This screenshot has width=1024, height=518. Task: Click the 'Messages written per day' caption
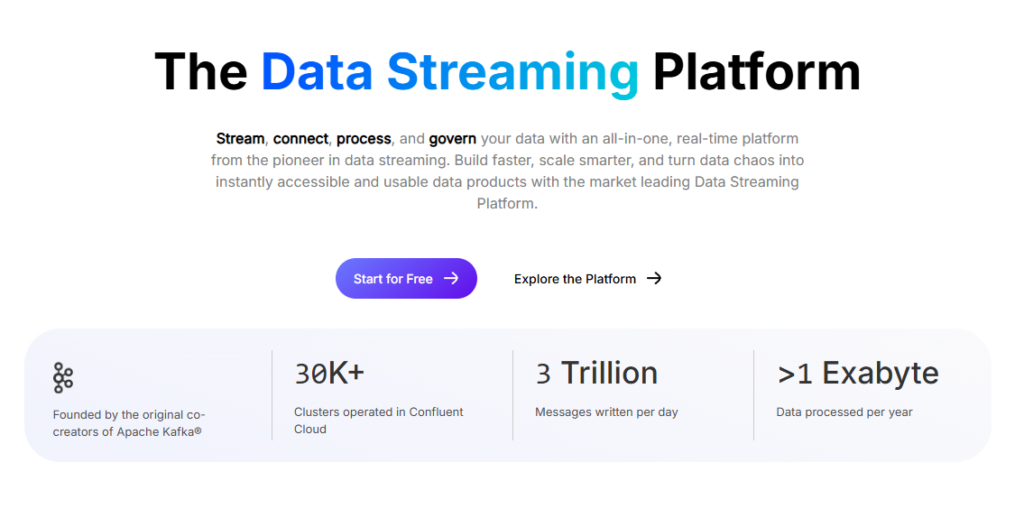tap(606, 412)
